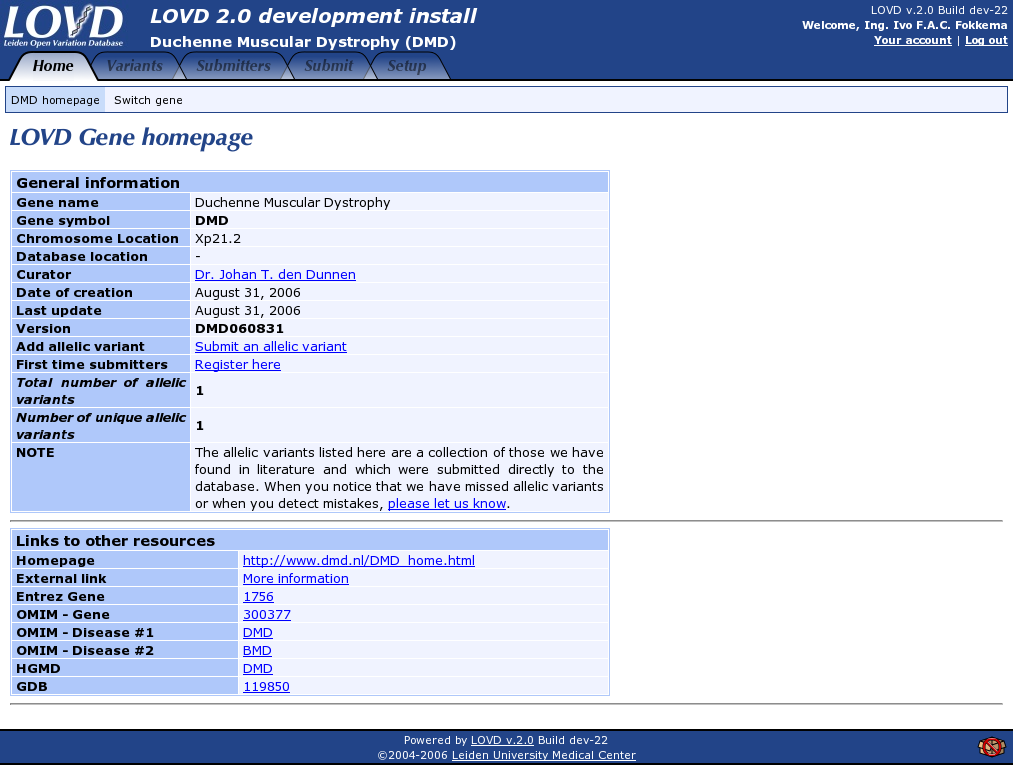1013x765 pixels.
Task: Click the LOVD logo in header
Action: coord(63,26)
